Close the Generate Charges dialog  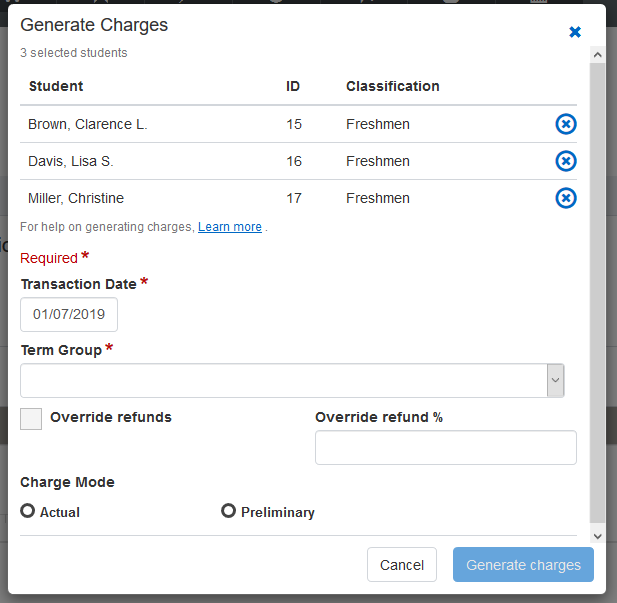[x=575, y=32]
